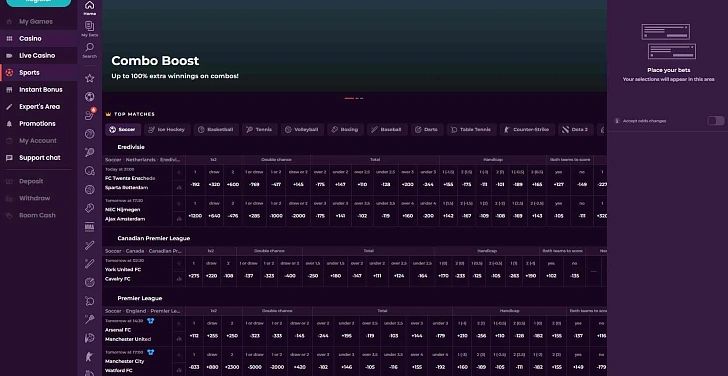Click the Search magnifier icon
This screenshot has width=728, height=376.
click(x=90, y=50)
